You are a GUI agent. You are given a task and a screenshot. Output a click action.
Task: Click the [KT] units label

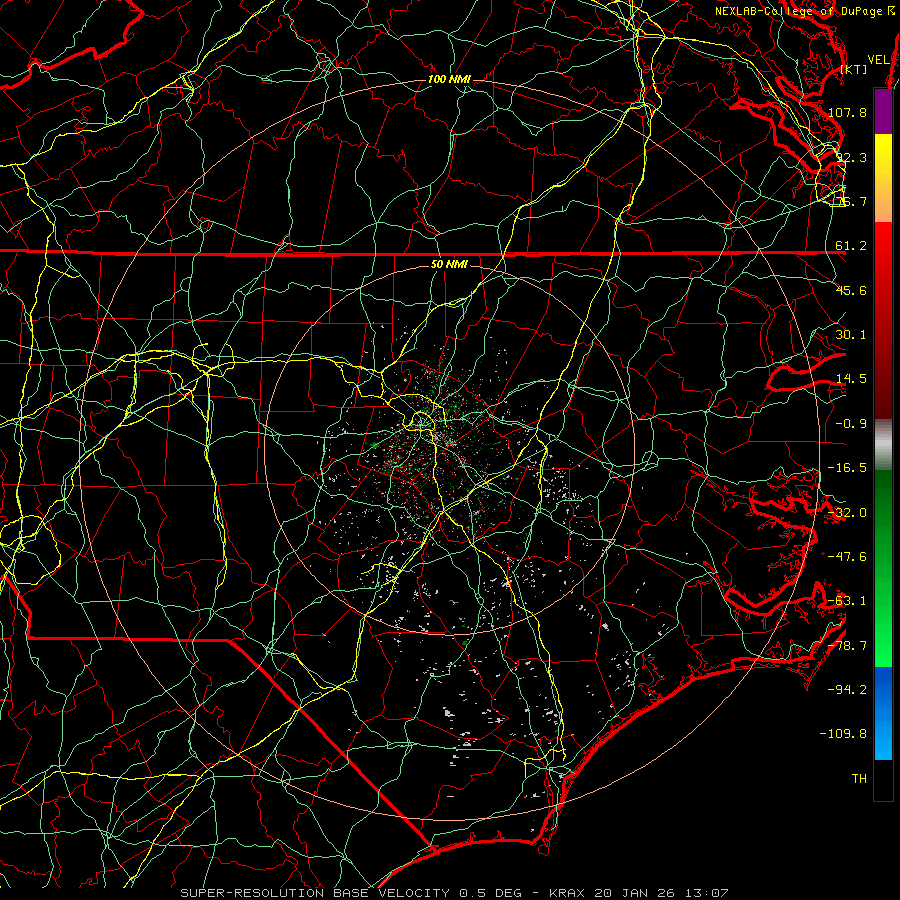click(854, 69)
